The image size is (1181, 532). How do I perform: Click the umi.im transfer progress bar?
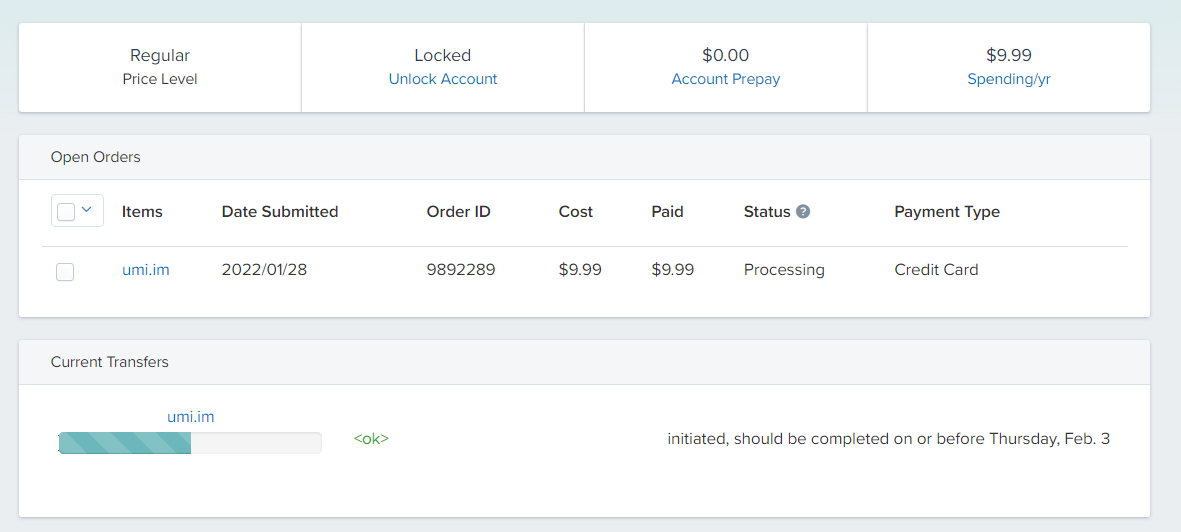tap(190, 443)
